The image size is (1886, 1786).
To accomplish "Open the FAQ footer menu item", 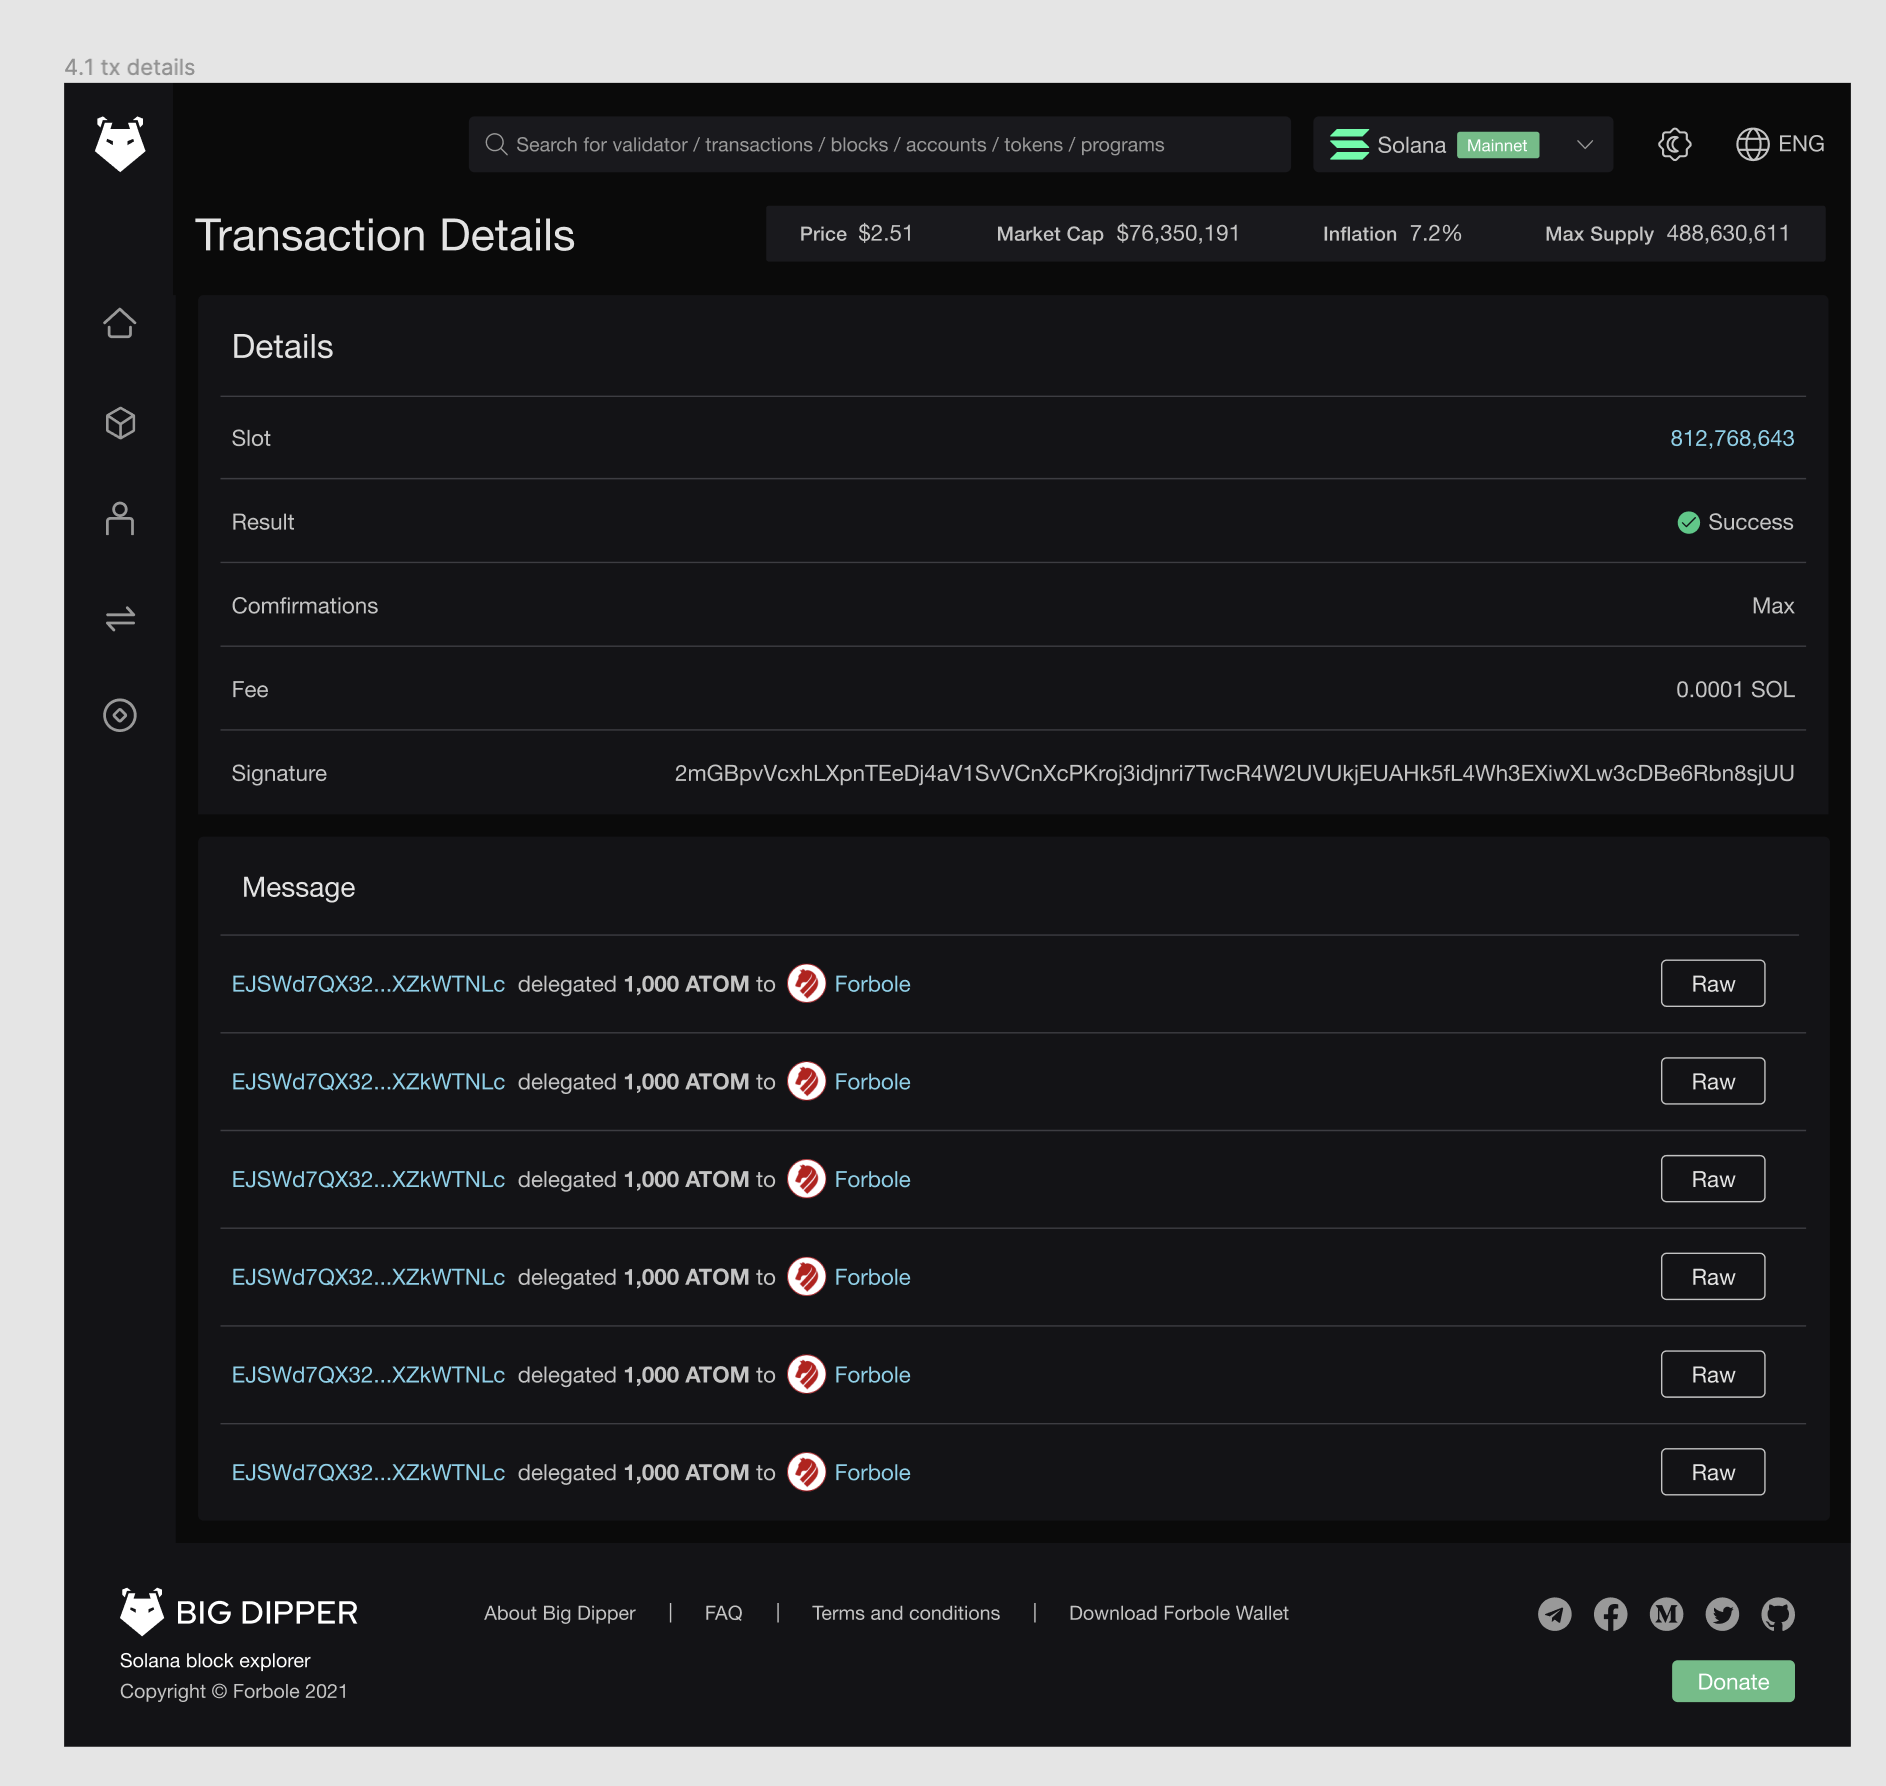I will (723, 1612).
